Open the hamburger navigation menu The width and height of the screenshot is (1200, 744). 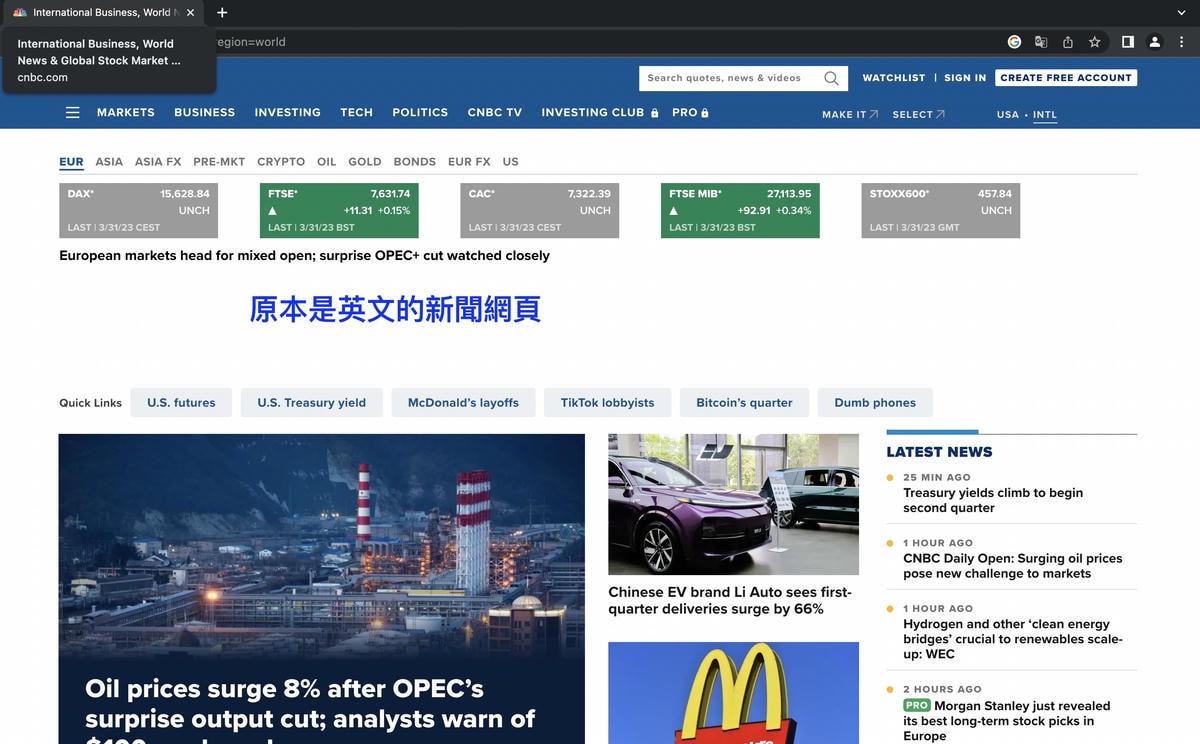click(72, 113)
